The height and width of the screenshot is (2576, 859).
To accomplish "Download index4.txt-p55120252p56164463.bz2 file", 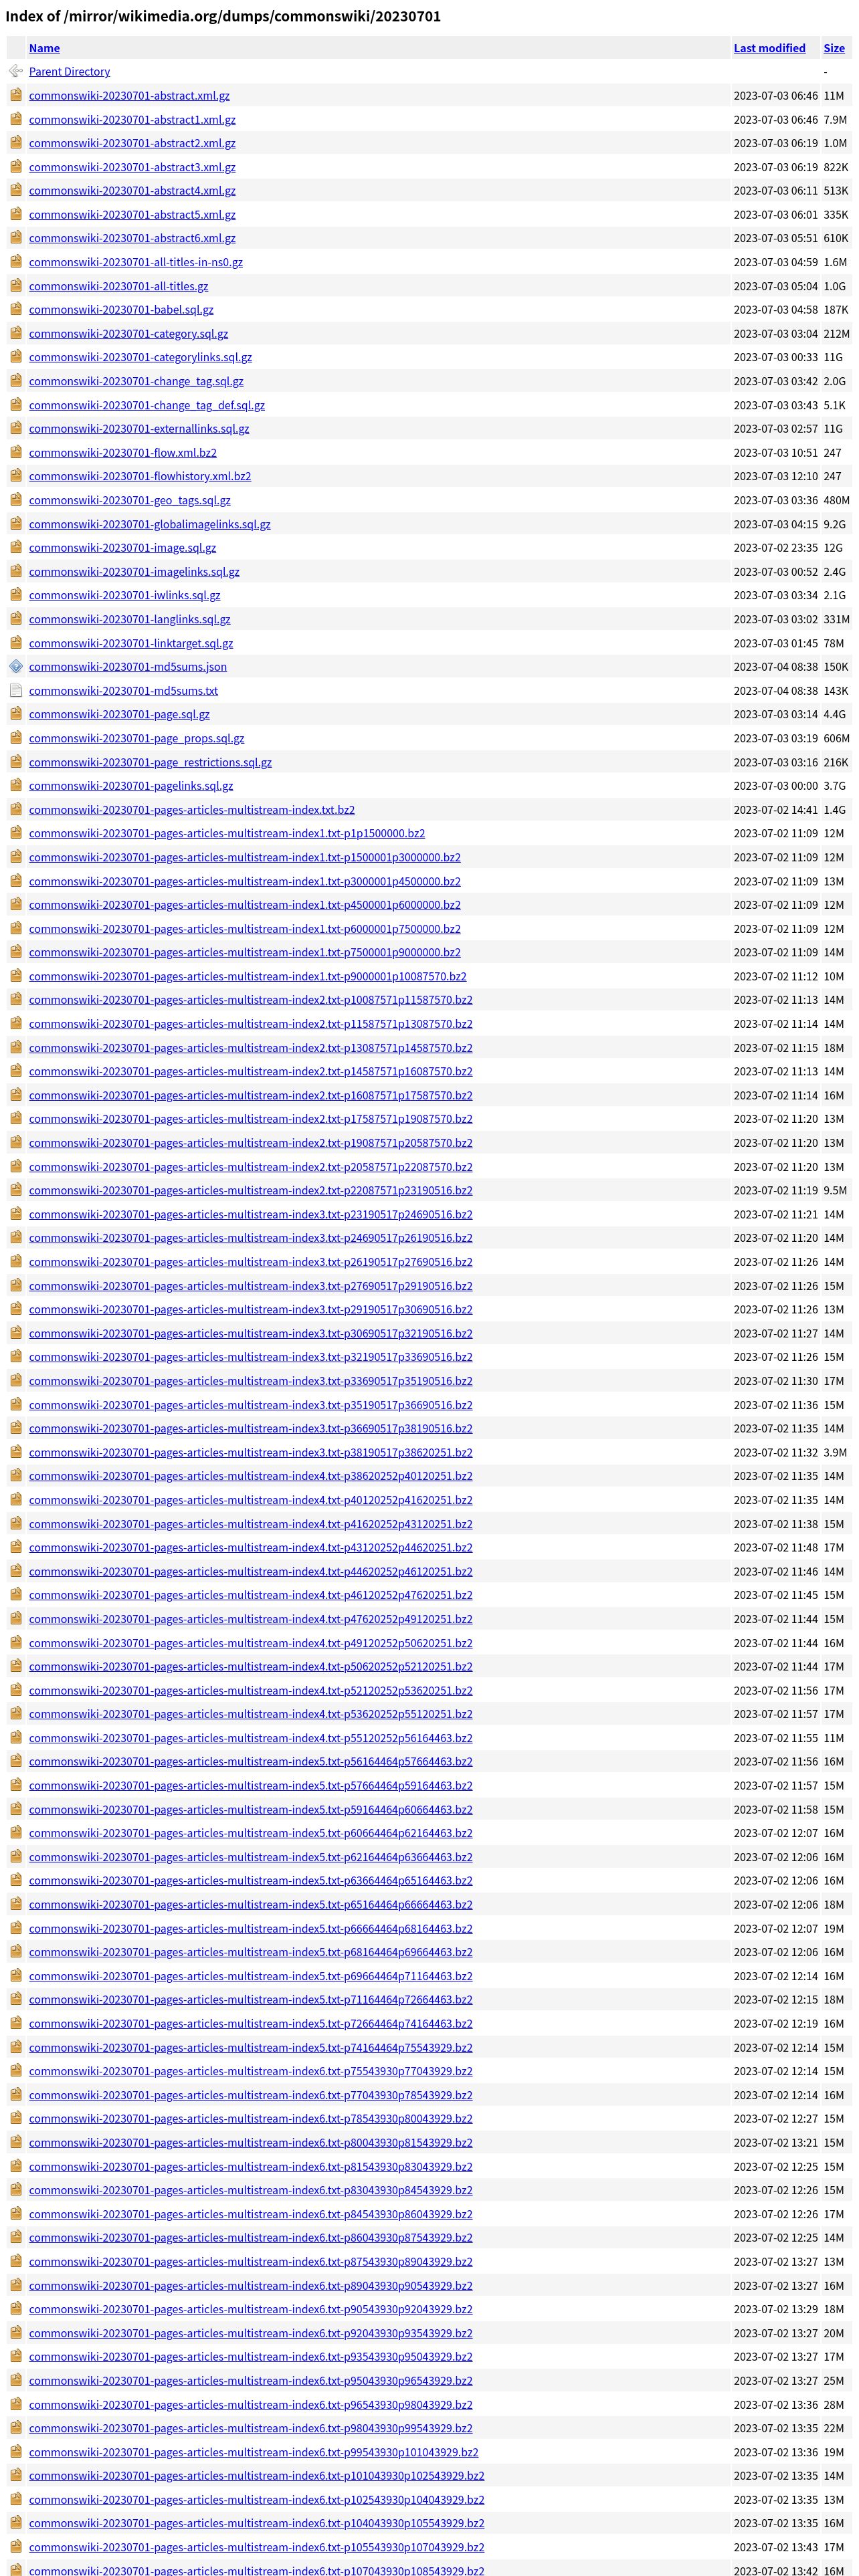I will click(250, 1738).
